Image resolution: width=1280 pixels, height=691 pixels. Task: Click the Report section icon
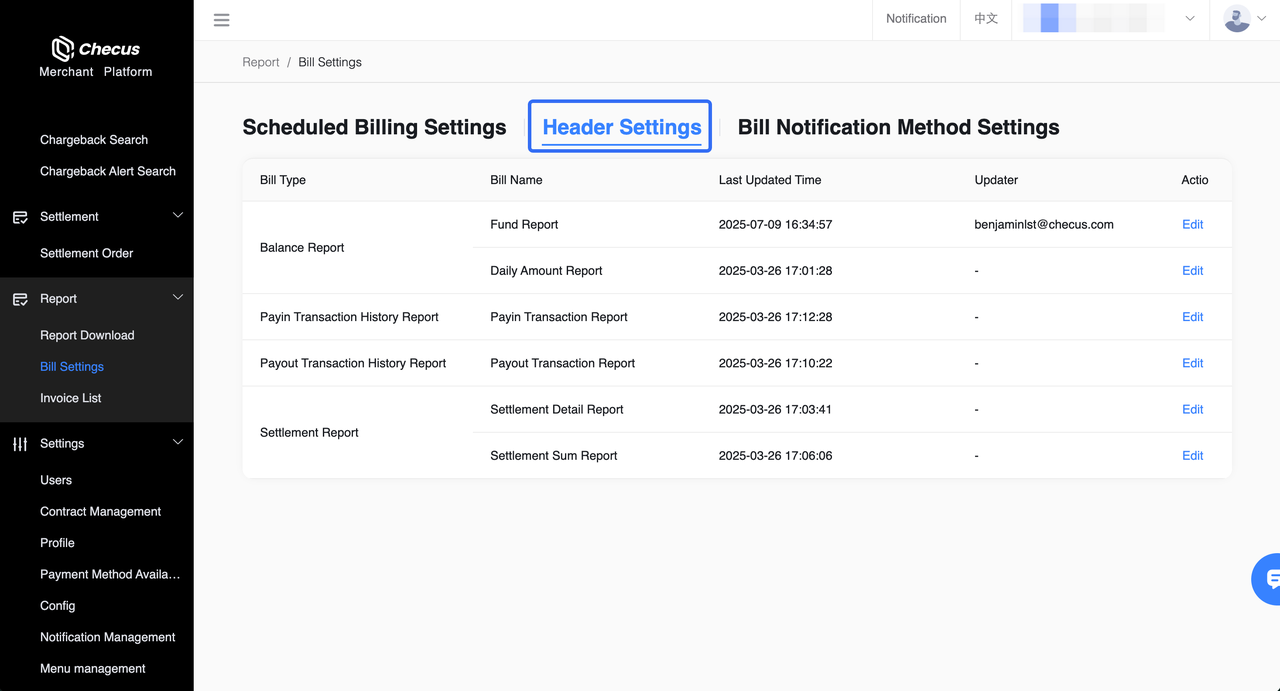(20, 299)
